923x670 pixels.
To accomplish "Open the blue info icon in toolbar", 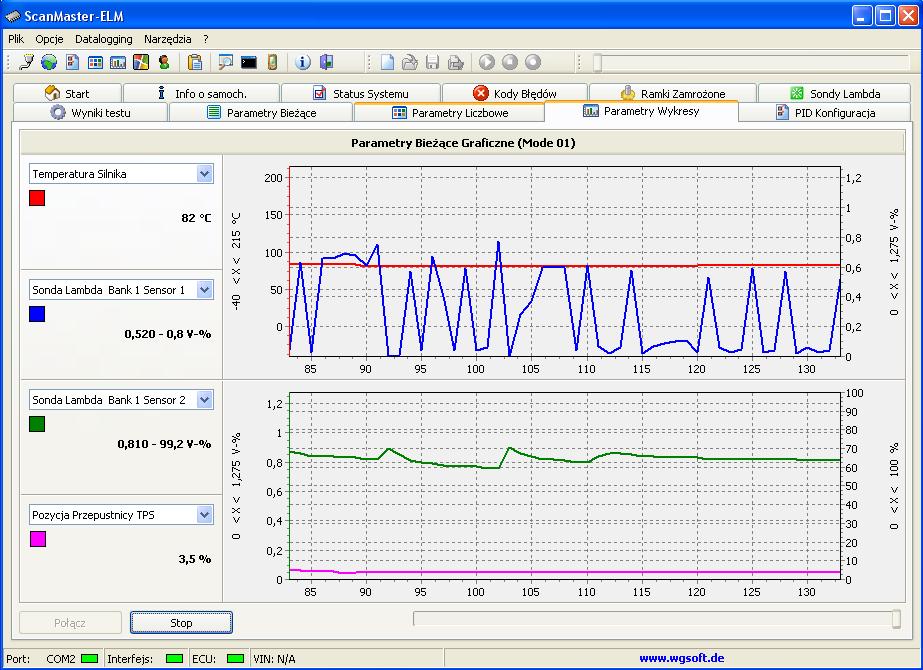I will click(x=303, y=62).
